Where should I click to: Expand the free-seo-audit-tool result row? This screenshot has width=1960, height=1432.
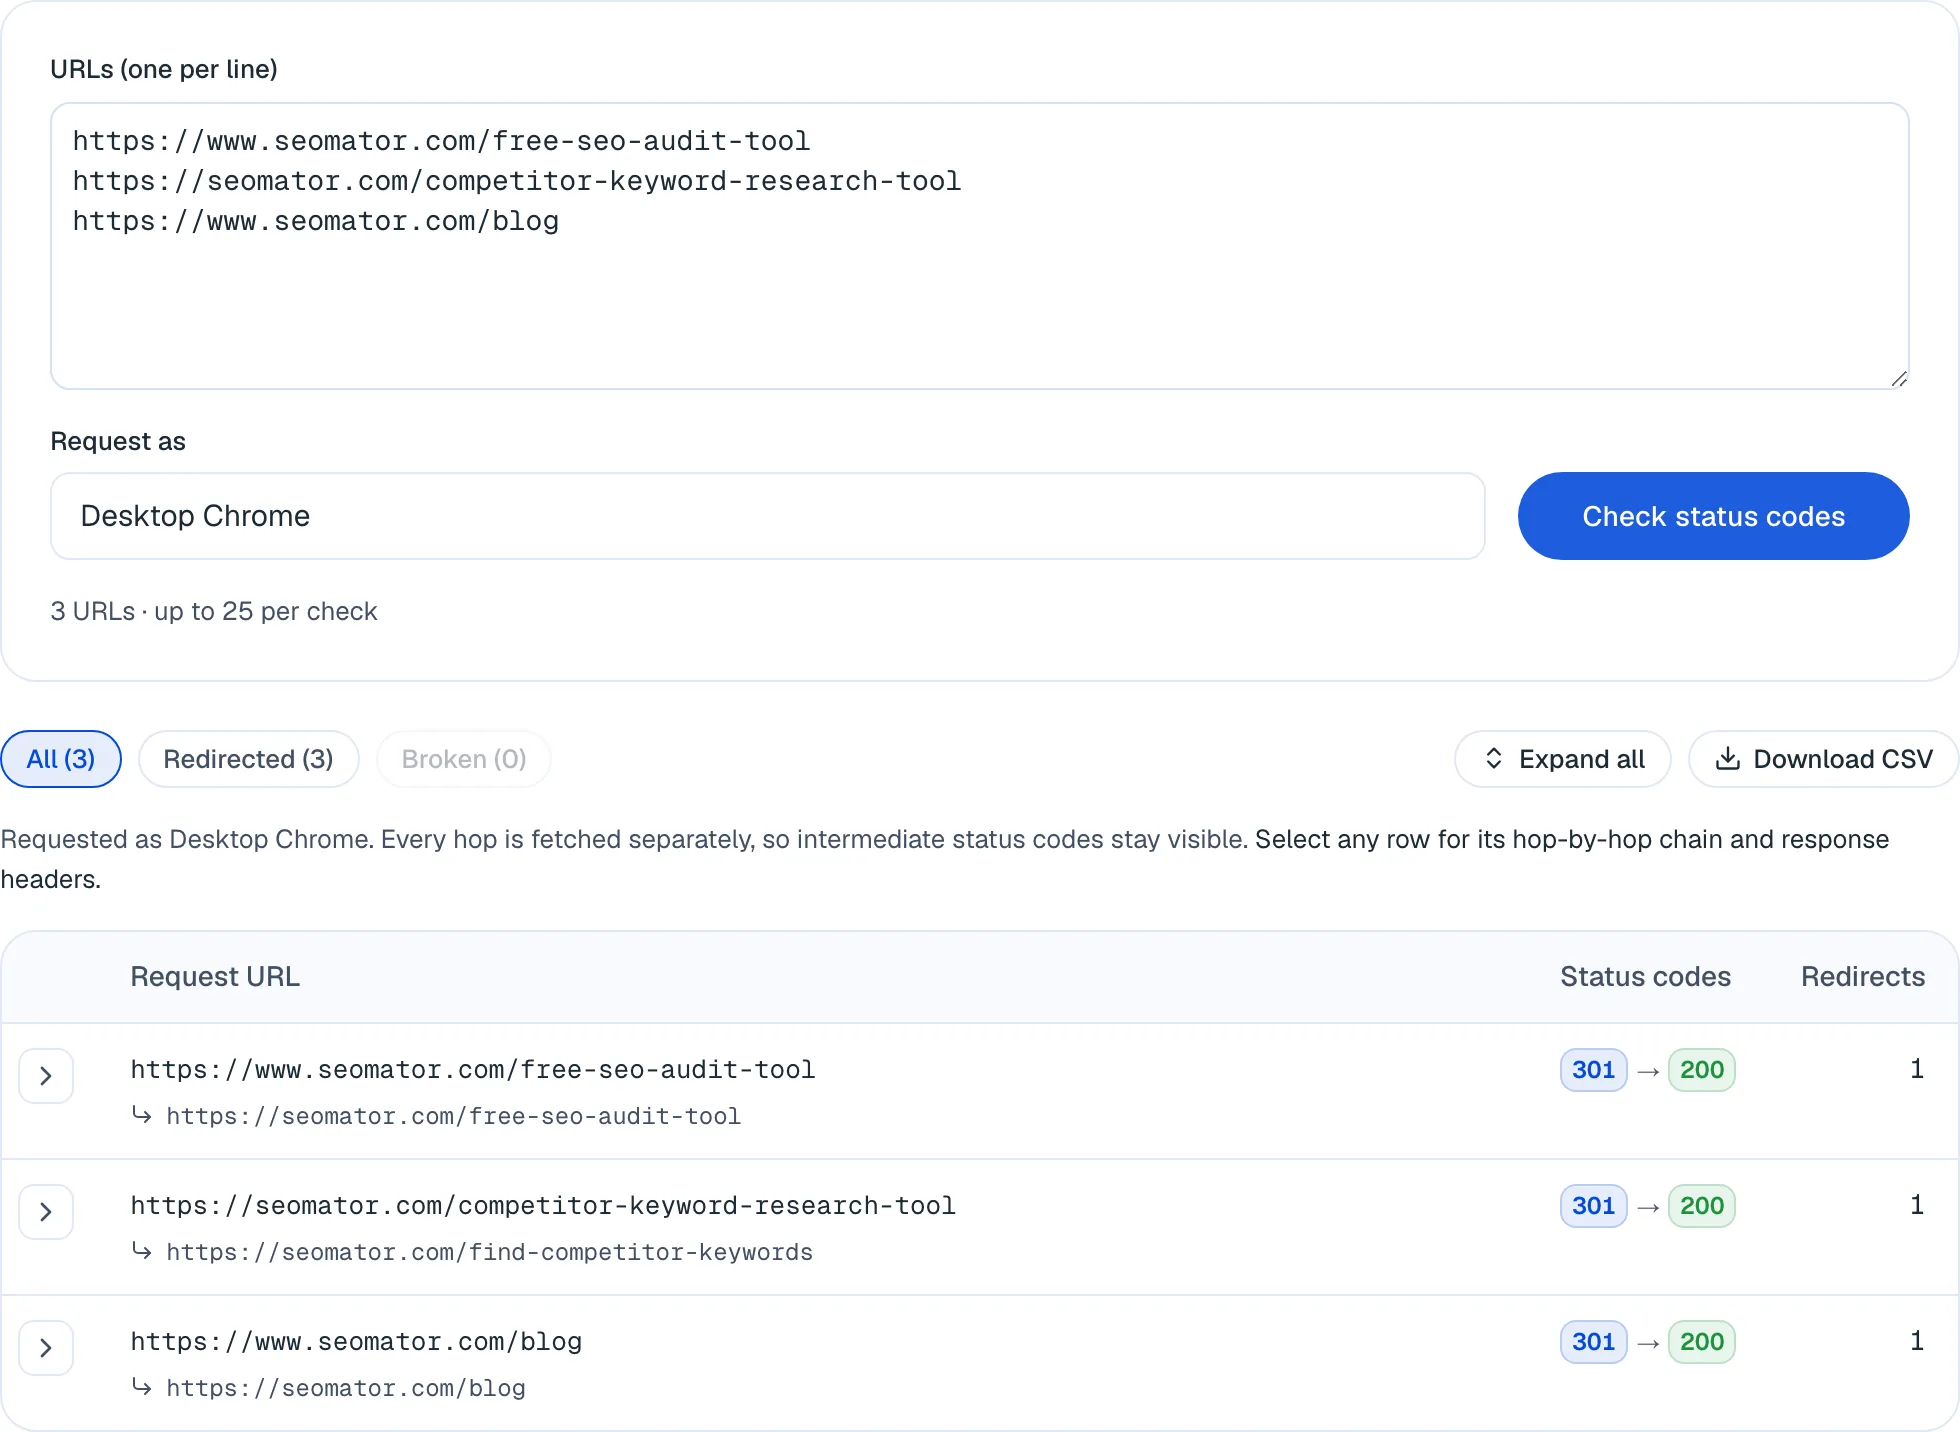(46, 1076)
